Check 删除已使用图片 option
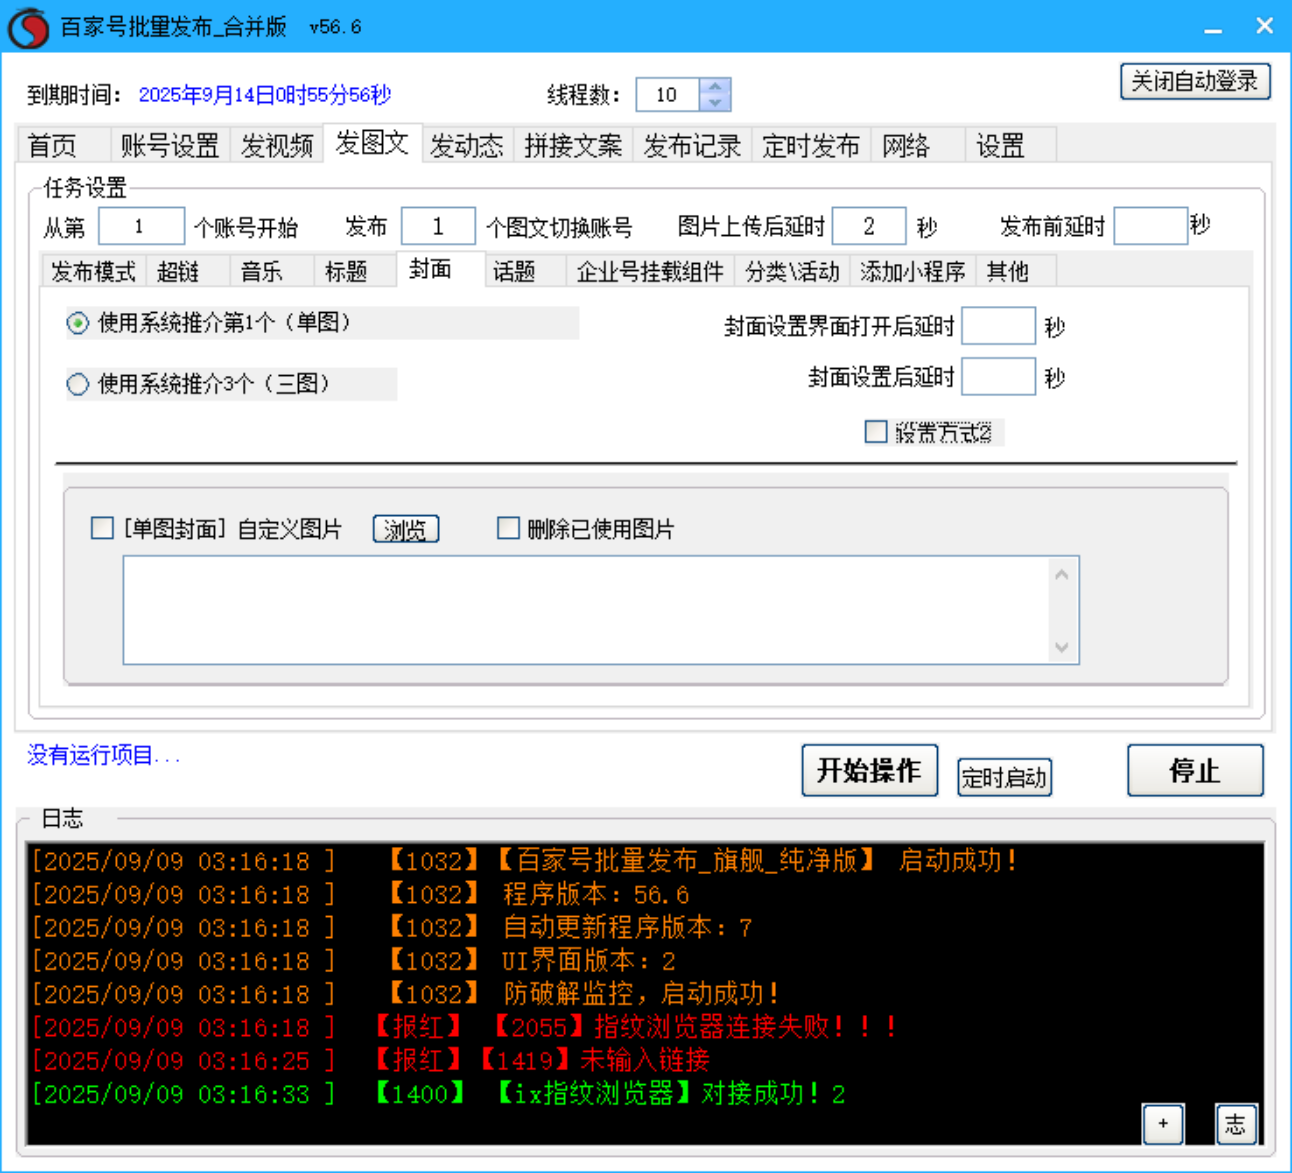 click(x=508, y=528)
